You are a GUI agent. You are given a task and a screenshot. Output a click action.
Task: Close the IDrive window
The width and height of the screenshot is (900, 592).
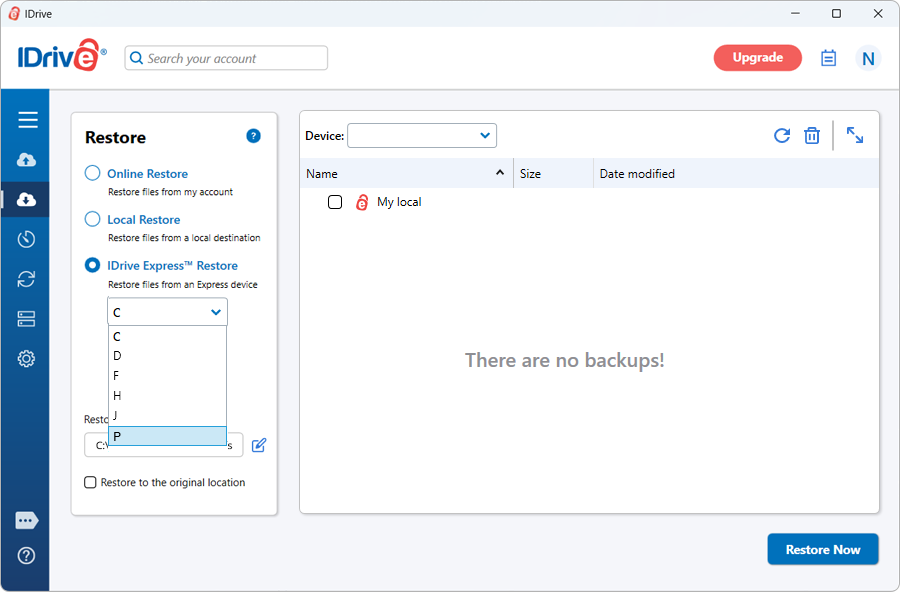pyautogui.click(x=878, y=13)
